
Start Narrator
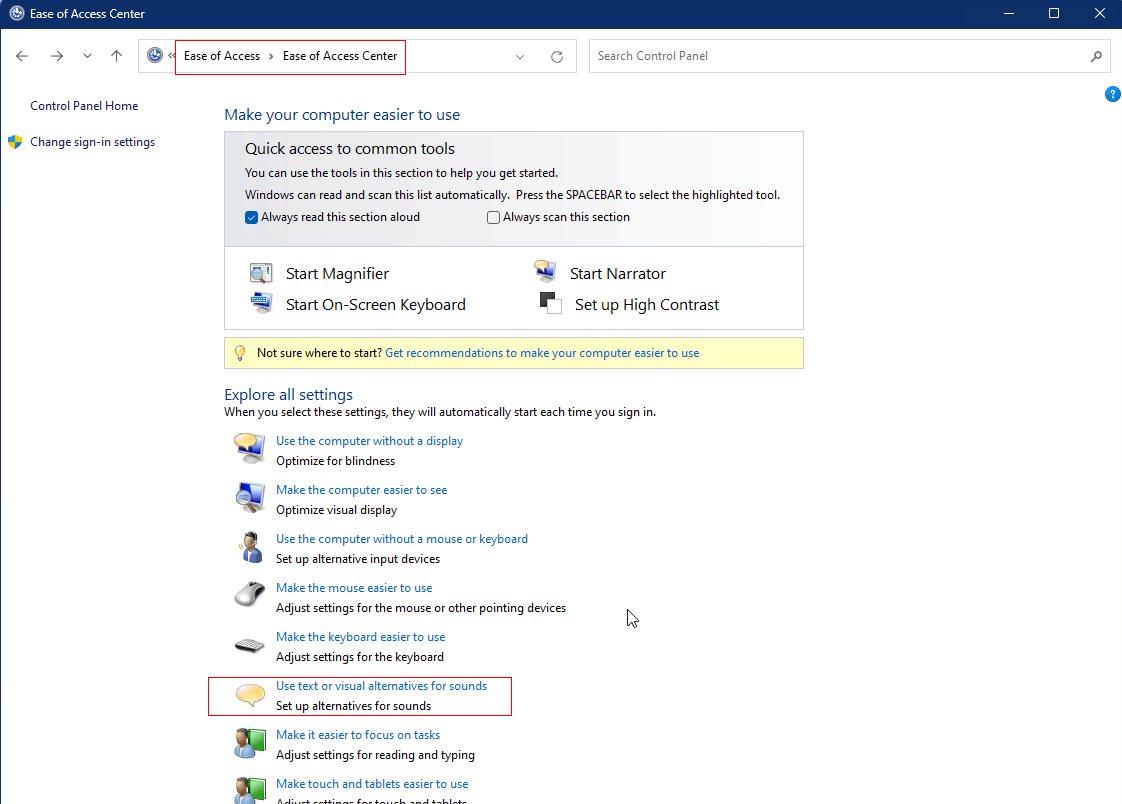click(618, 274)
